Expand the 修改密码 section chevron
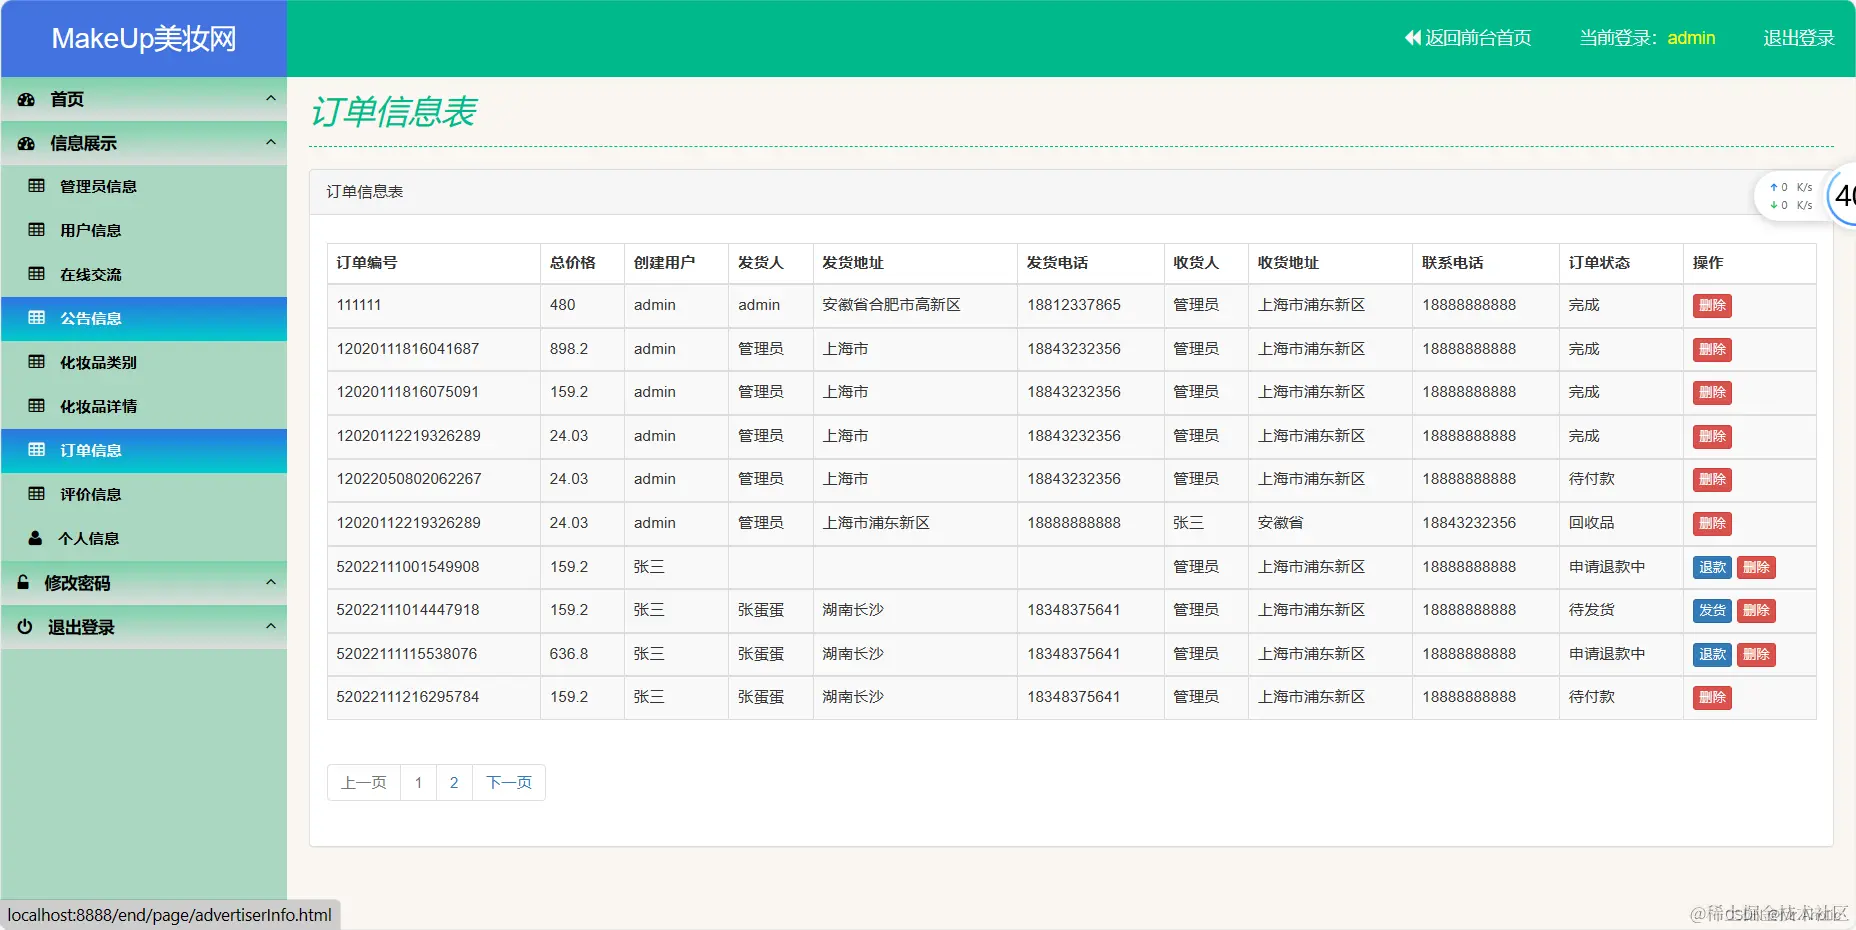This screenshot has width=1856, height=930. tap(270, 582)
